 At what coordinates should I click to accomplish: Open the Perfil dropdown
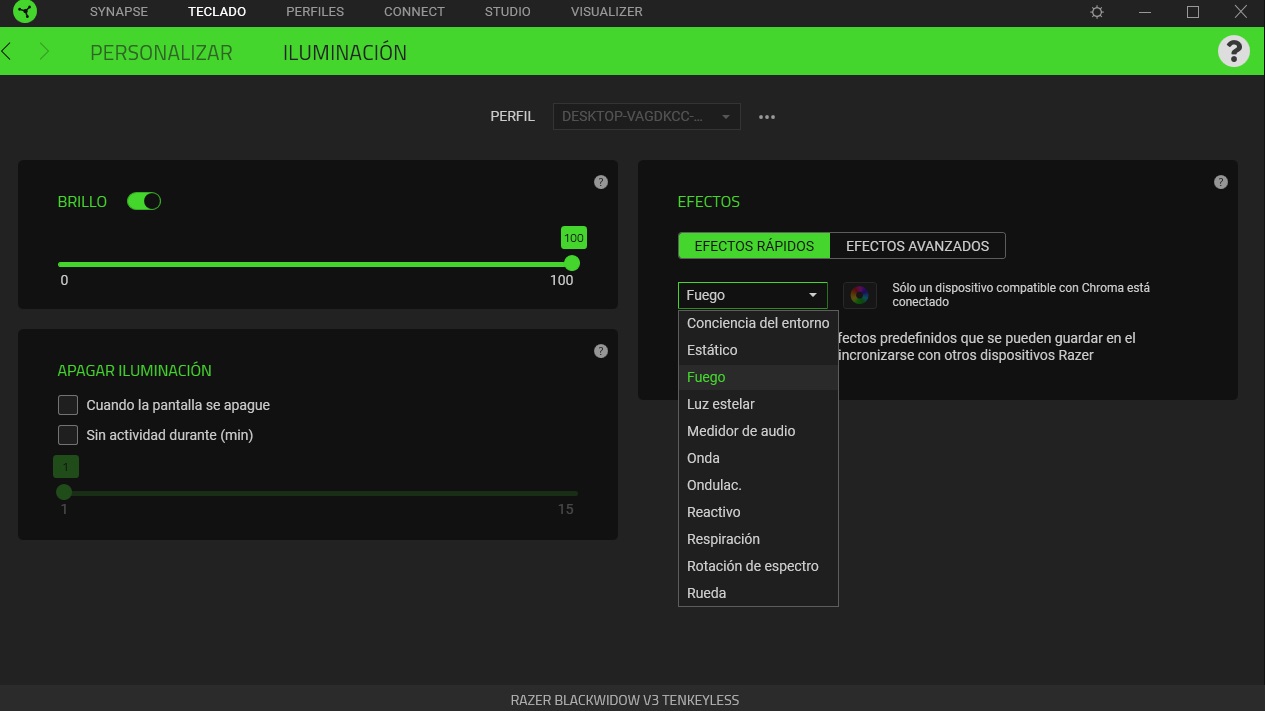(646, 117)
